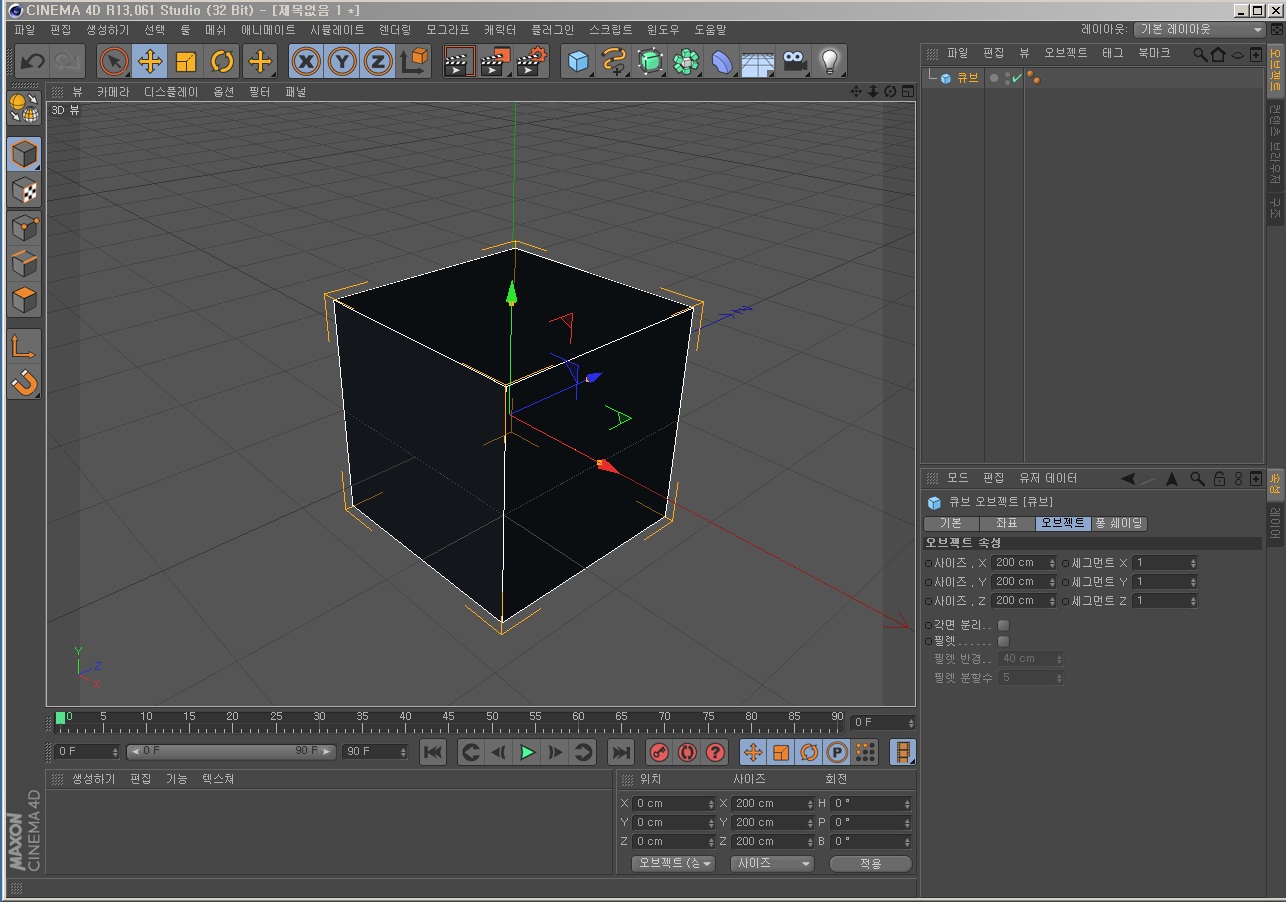
Task: Add a Cube primitive object
Action: click(x=578, y=62)
